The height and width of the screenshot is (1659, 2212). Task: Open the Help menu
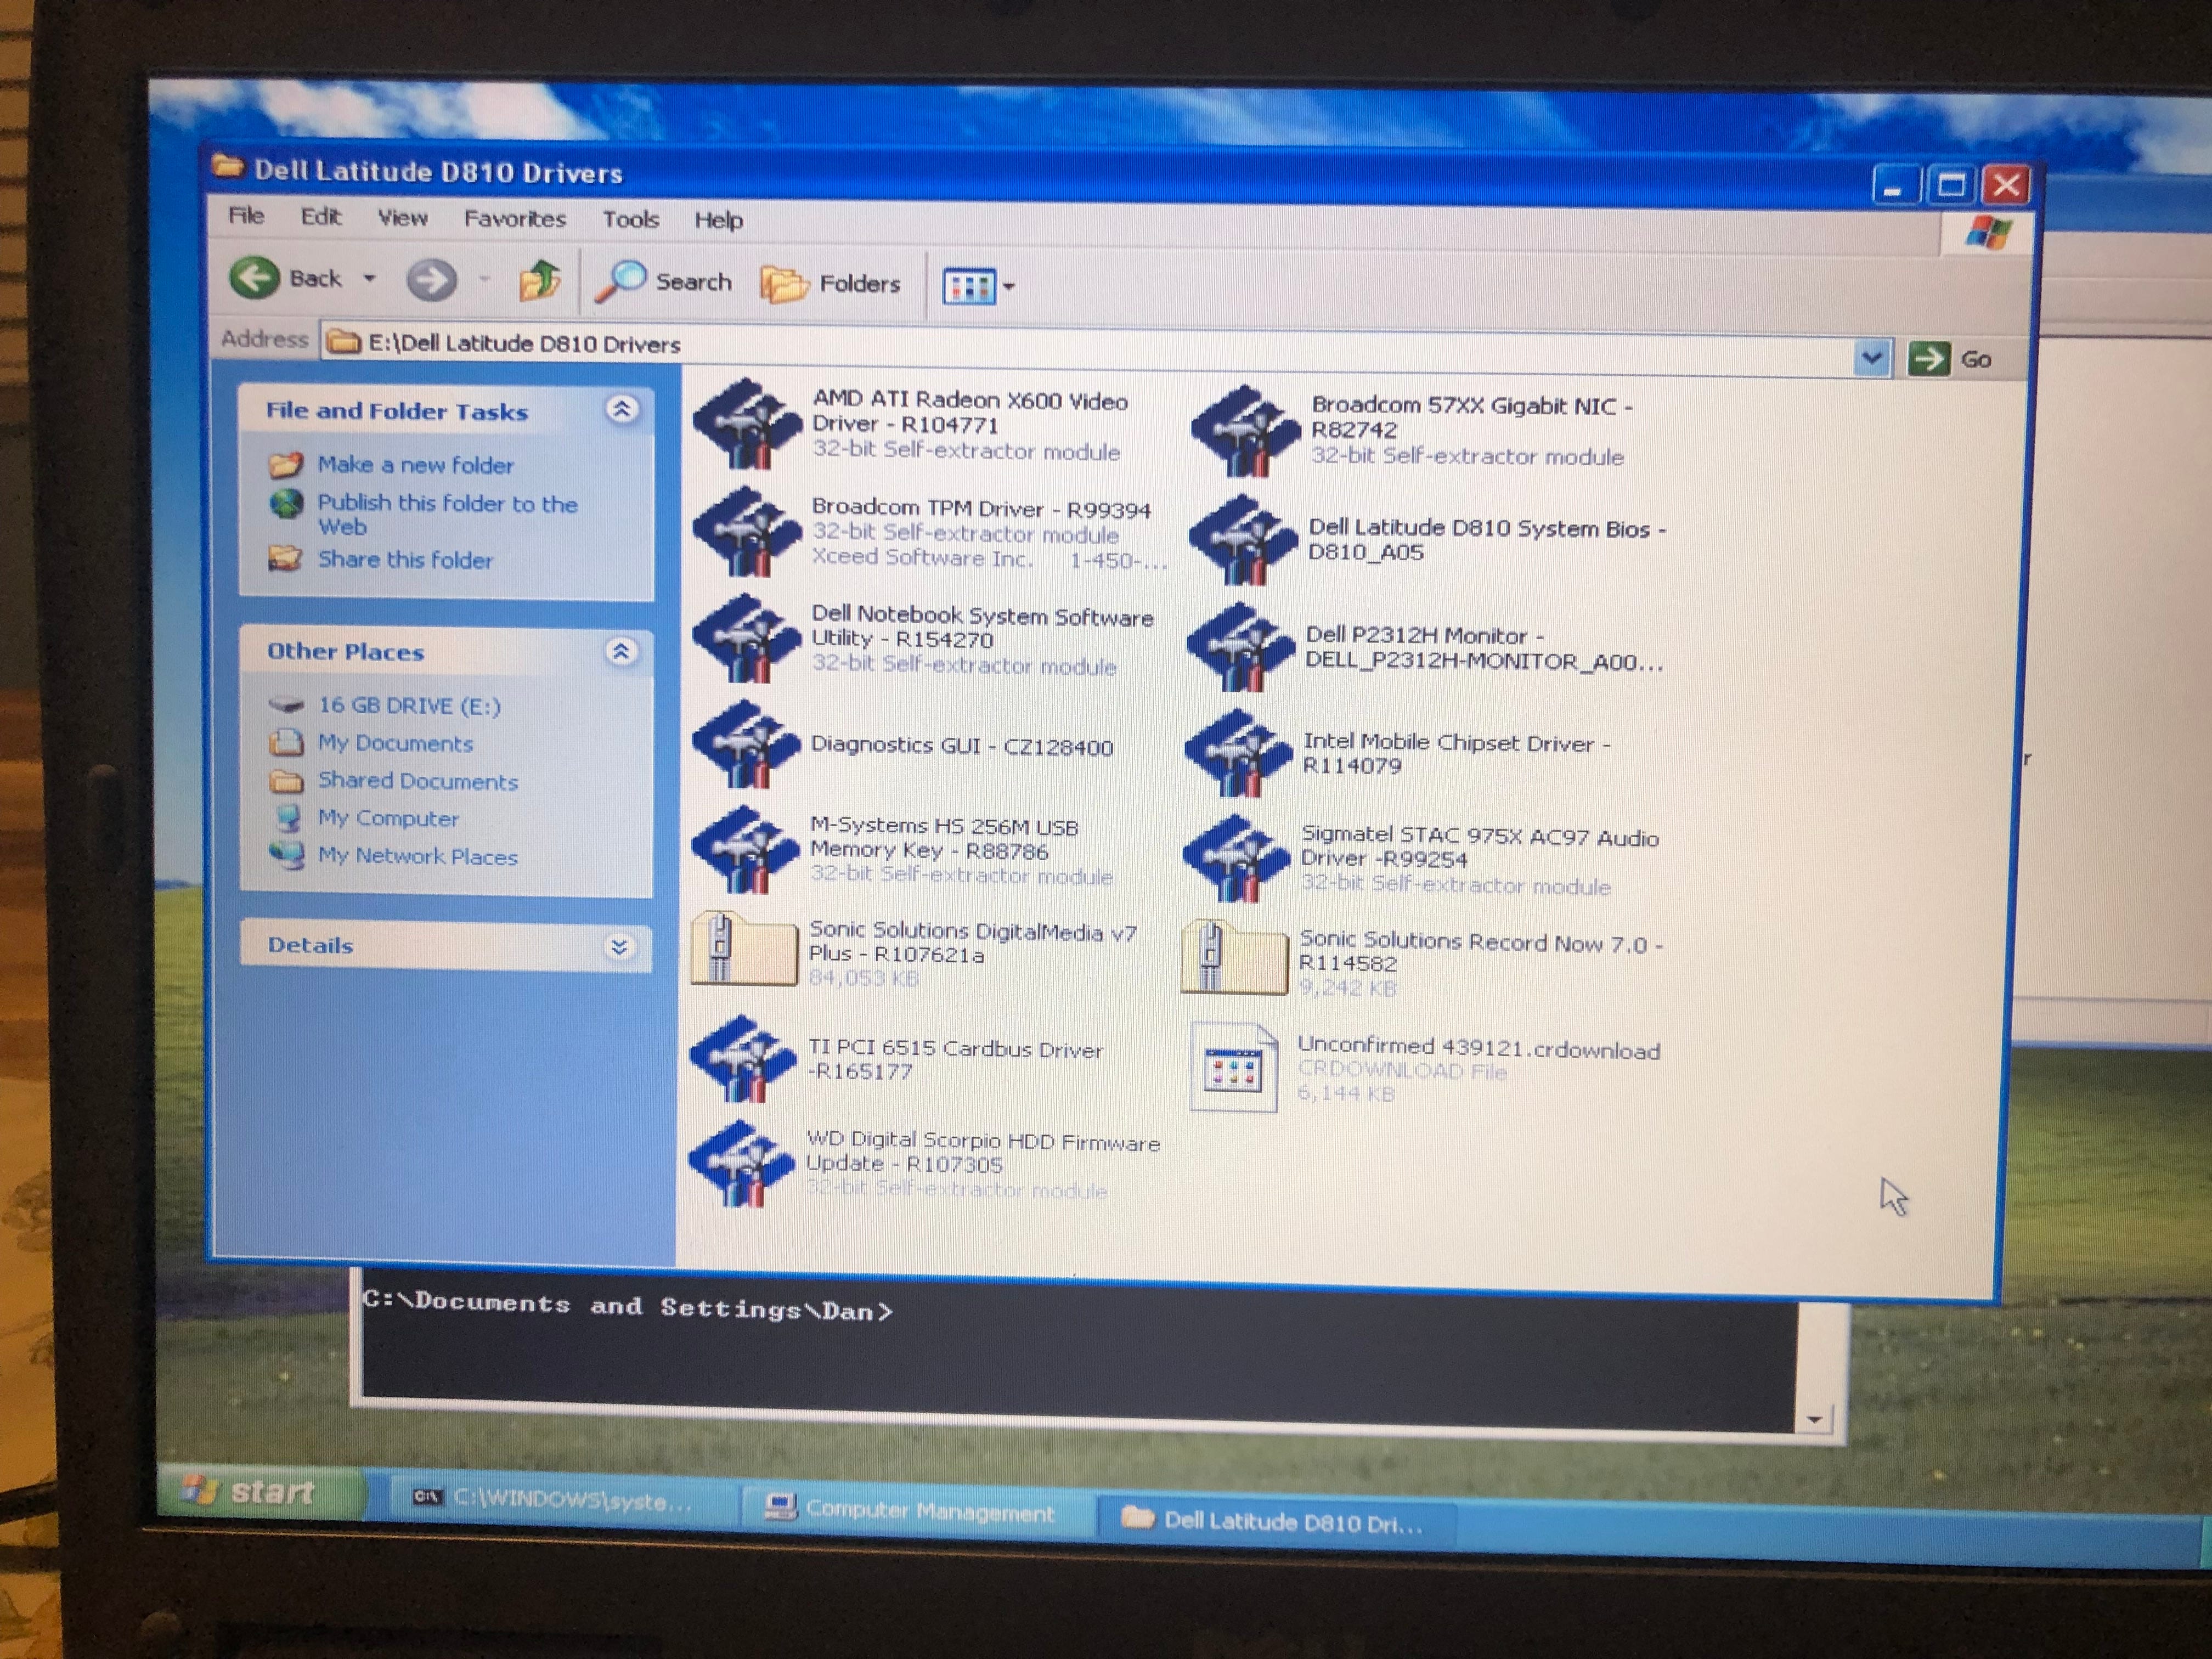pos(718,220)
